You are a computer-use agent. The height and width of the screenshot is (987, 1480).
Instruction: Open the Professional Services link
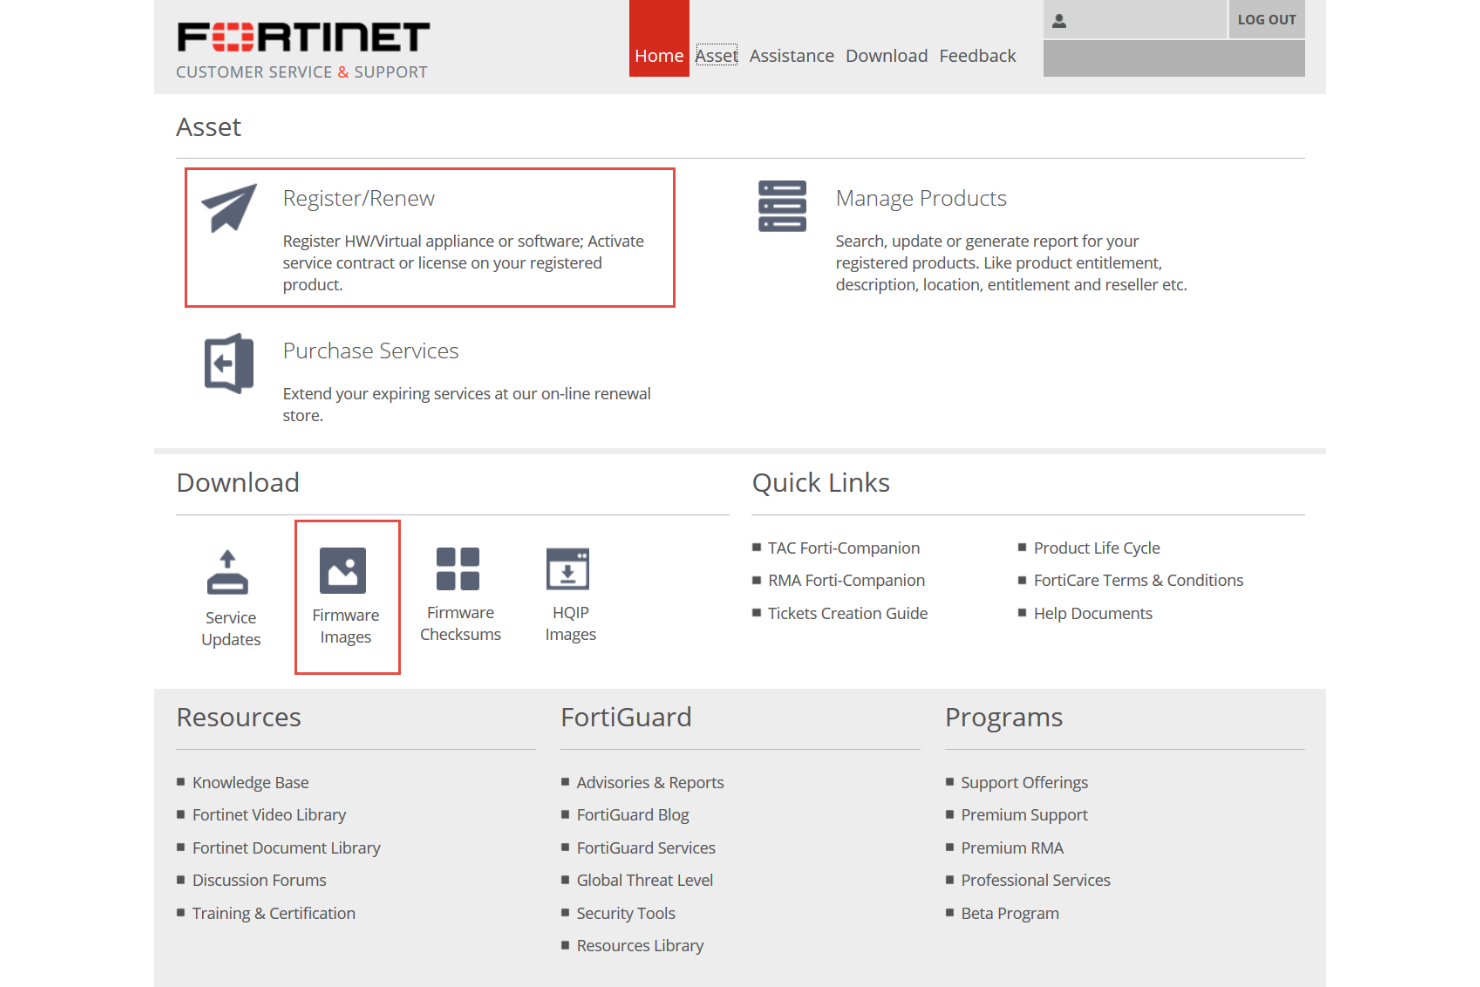pyautogui.click(x=1036, y=880)
